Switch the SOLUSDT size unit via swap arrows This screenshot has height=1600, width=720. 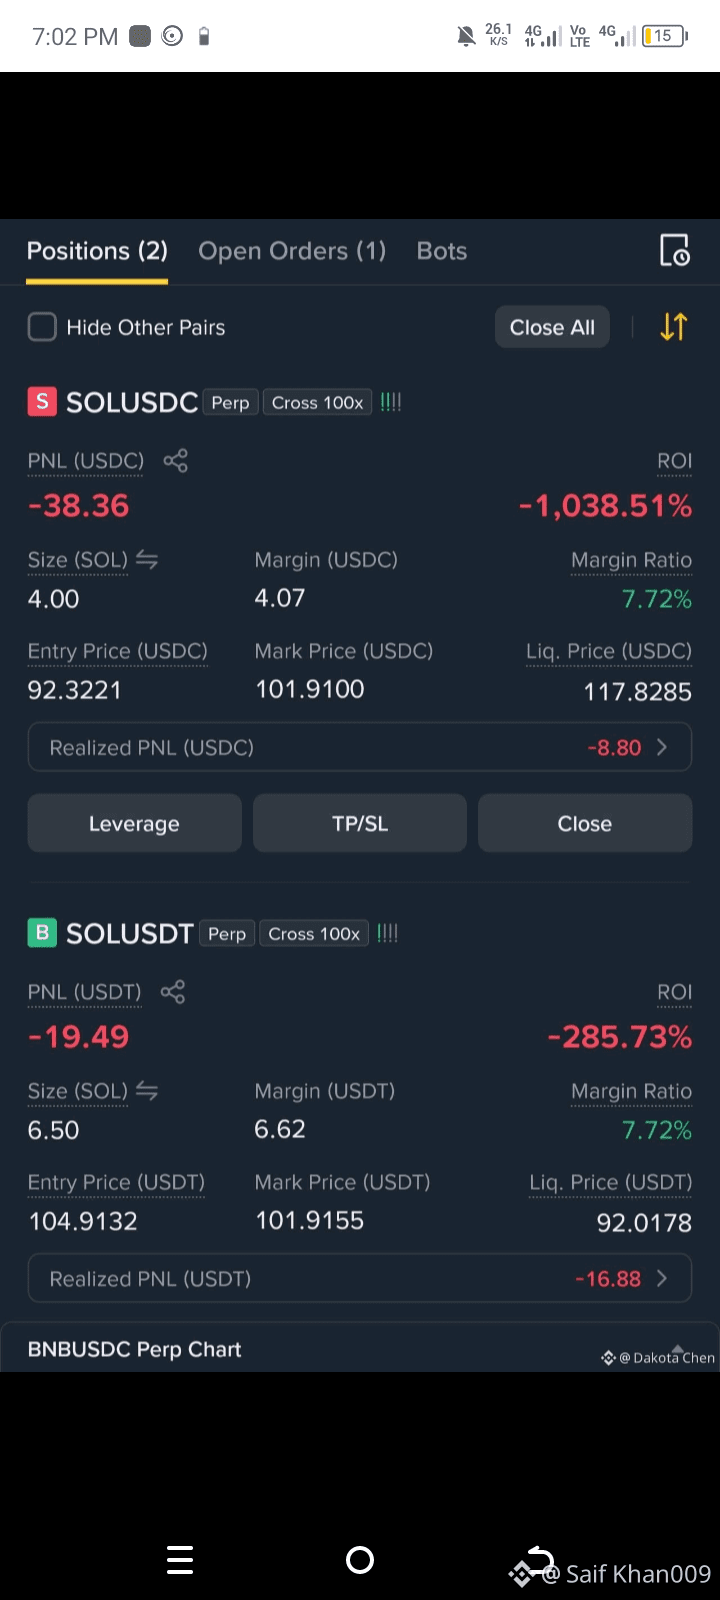pos(147,1091)
